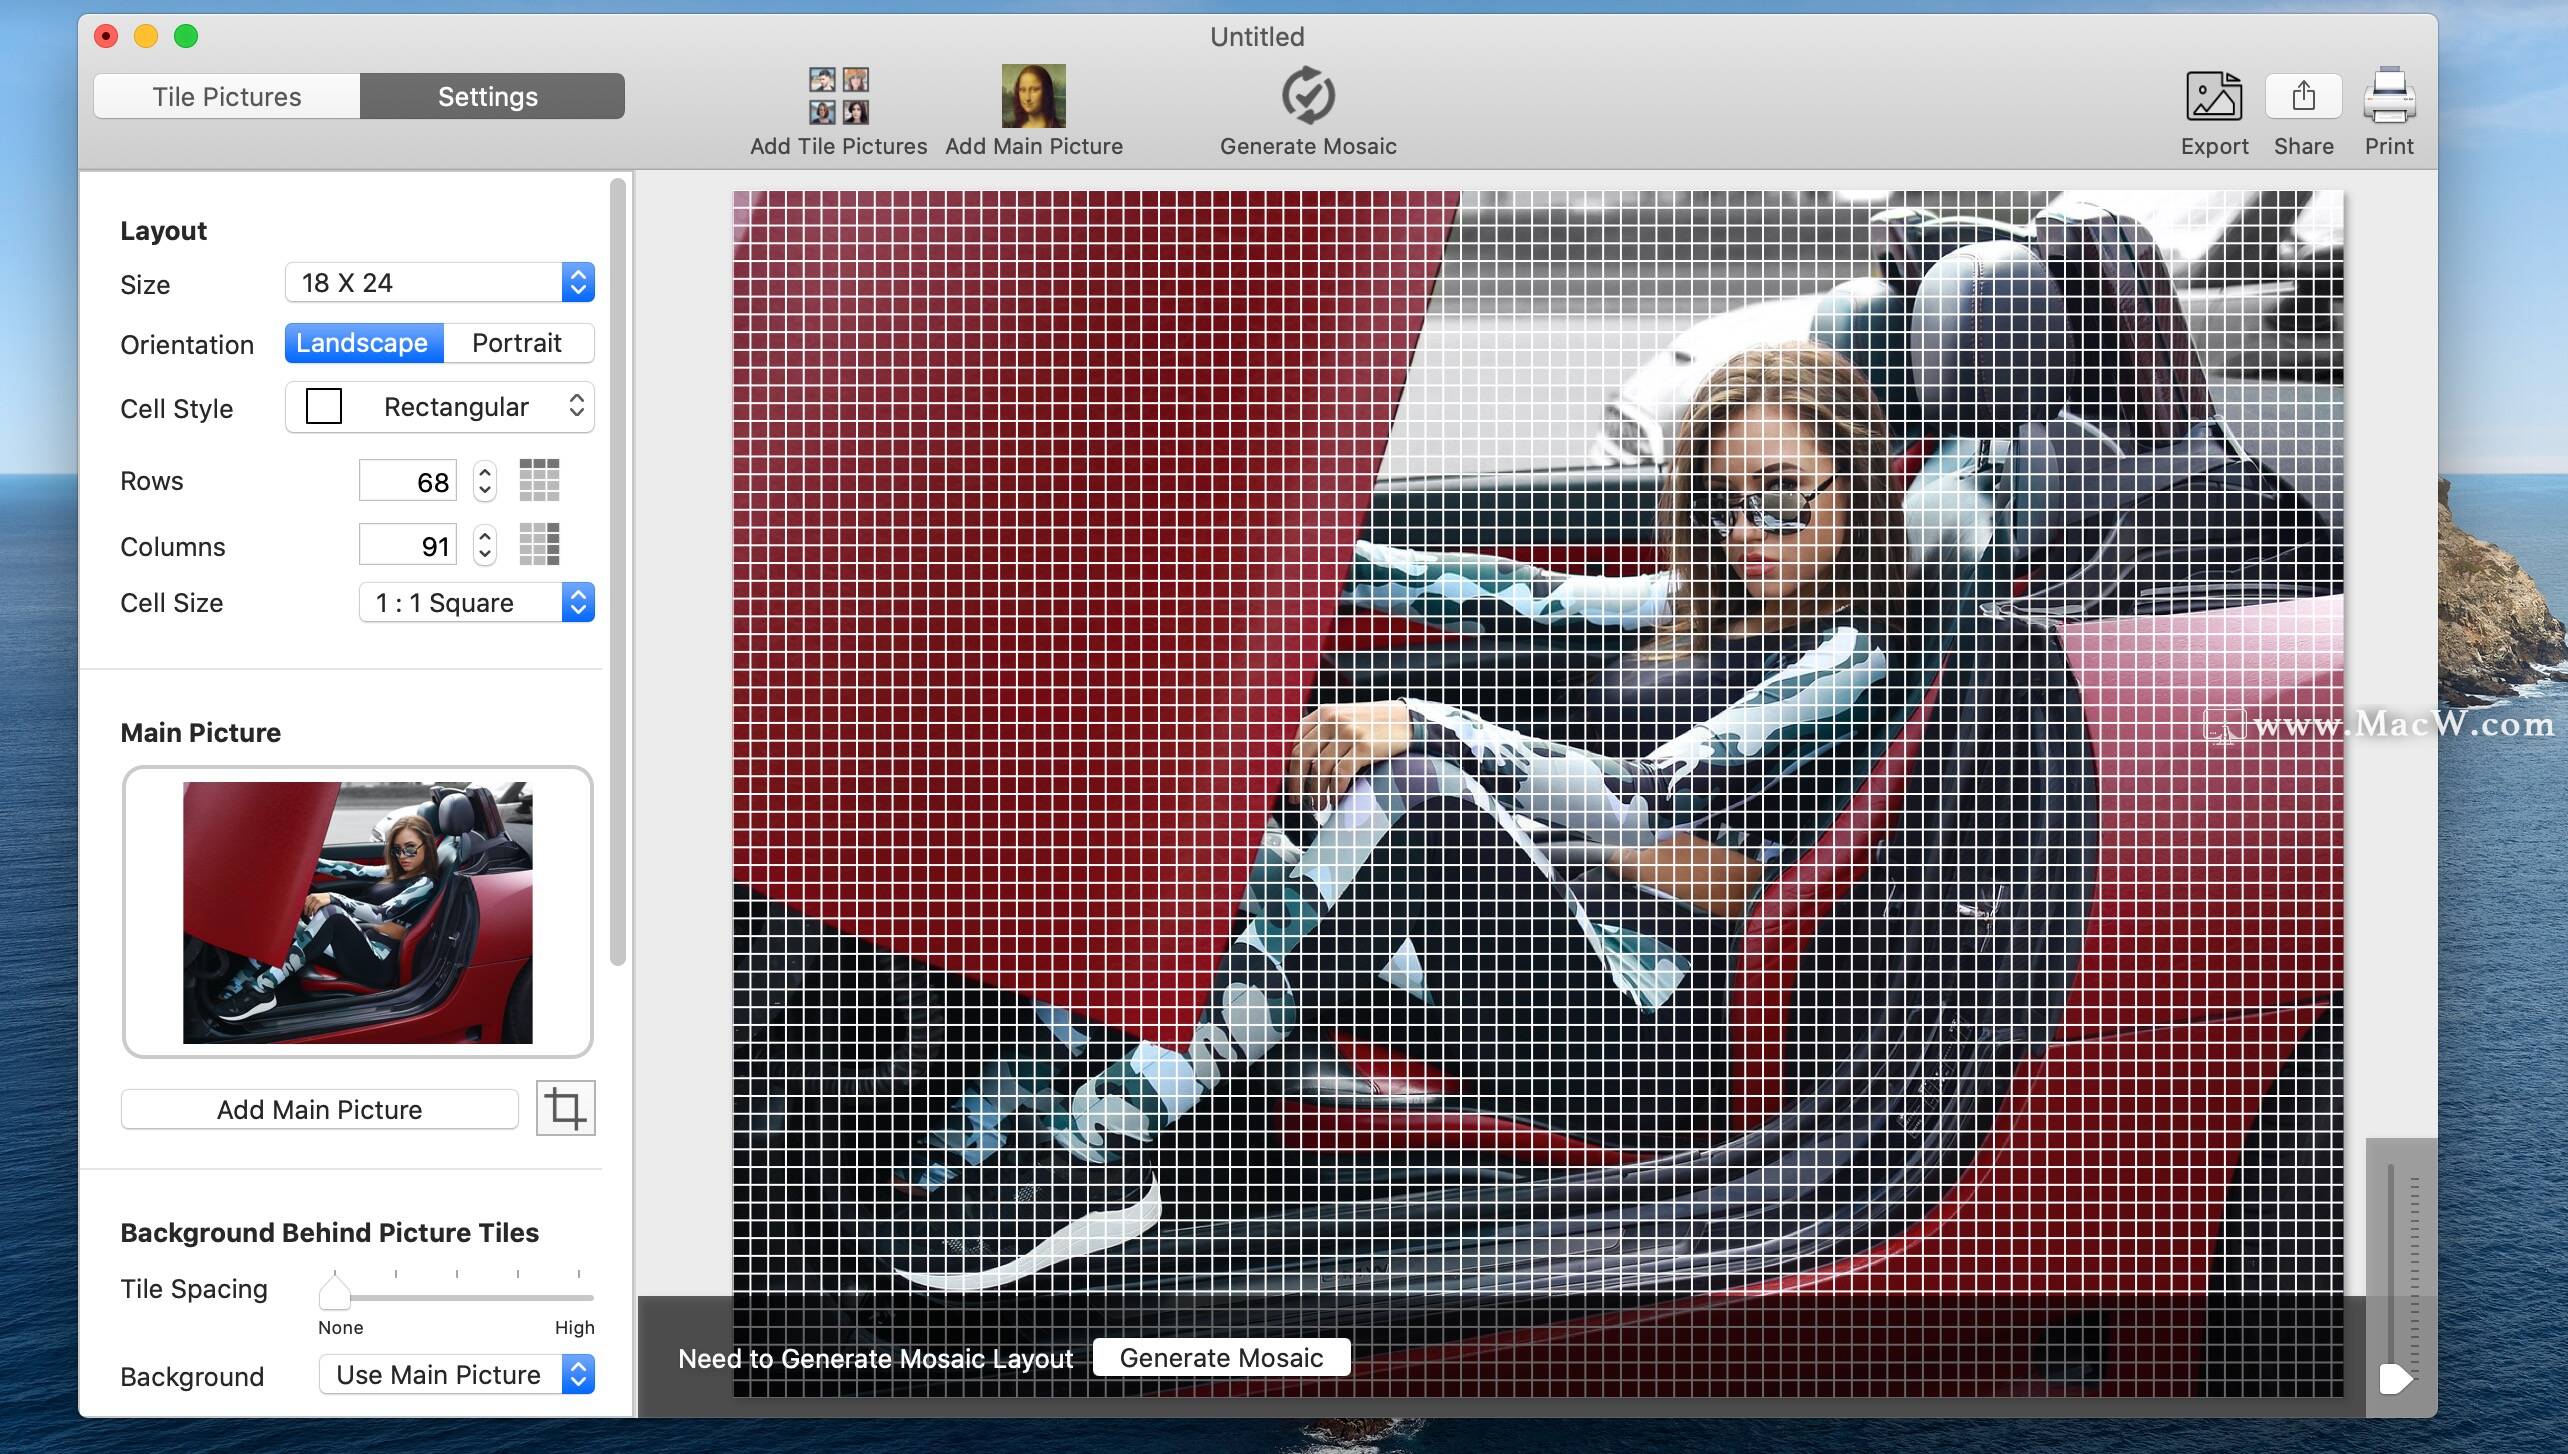Screen dimensions: 2568x1454
Task: Expand the Cell Style Rectangular dropdown
Action: coord(439,407)
